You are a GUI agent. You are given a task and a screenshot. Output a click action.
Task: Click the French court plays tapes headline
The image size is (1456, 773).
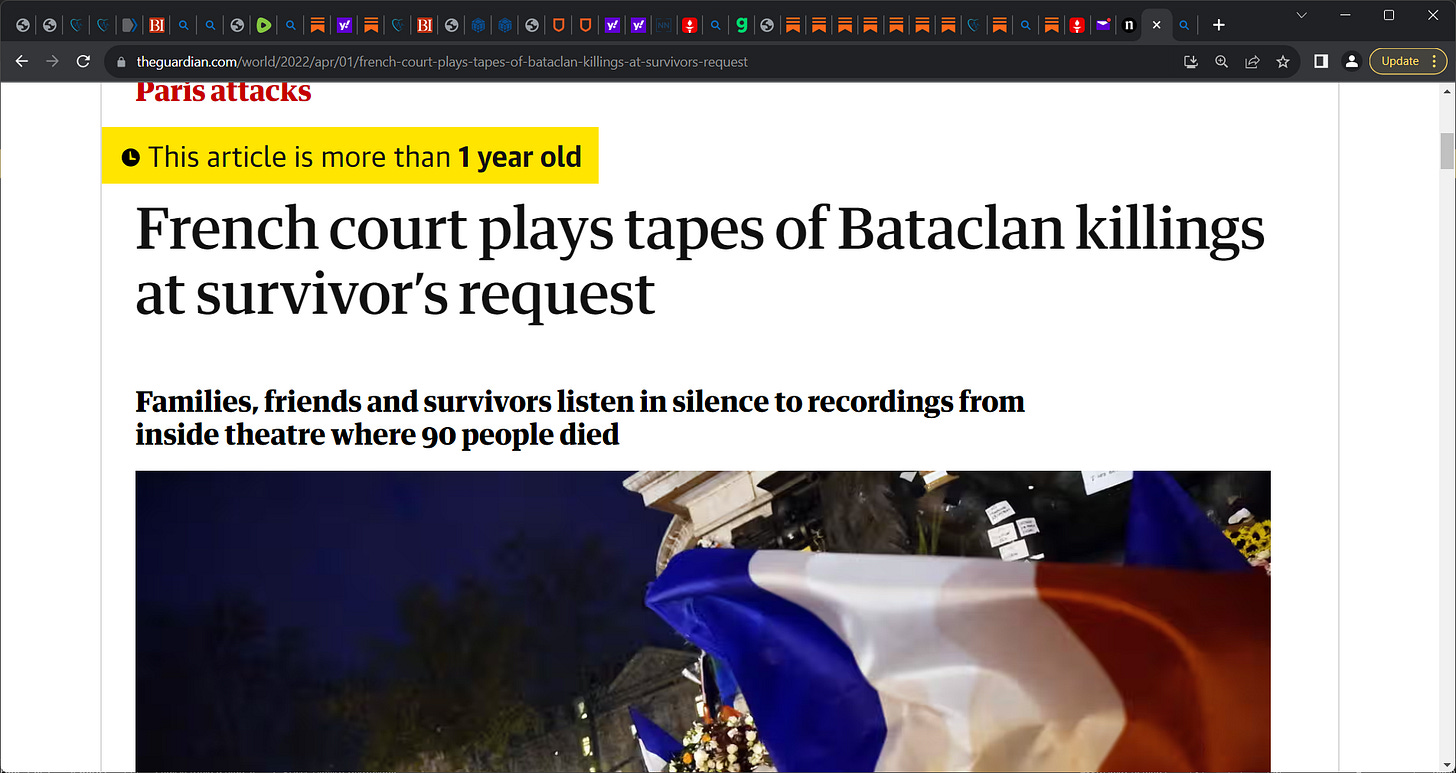pos(700,260)
